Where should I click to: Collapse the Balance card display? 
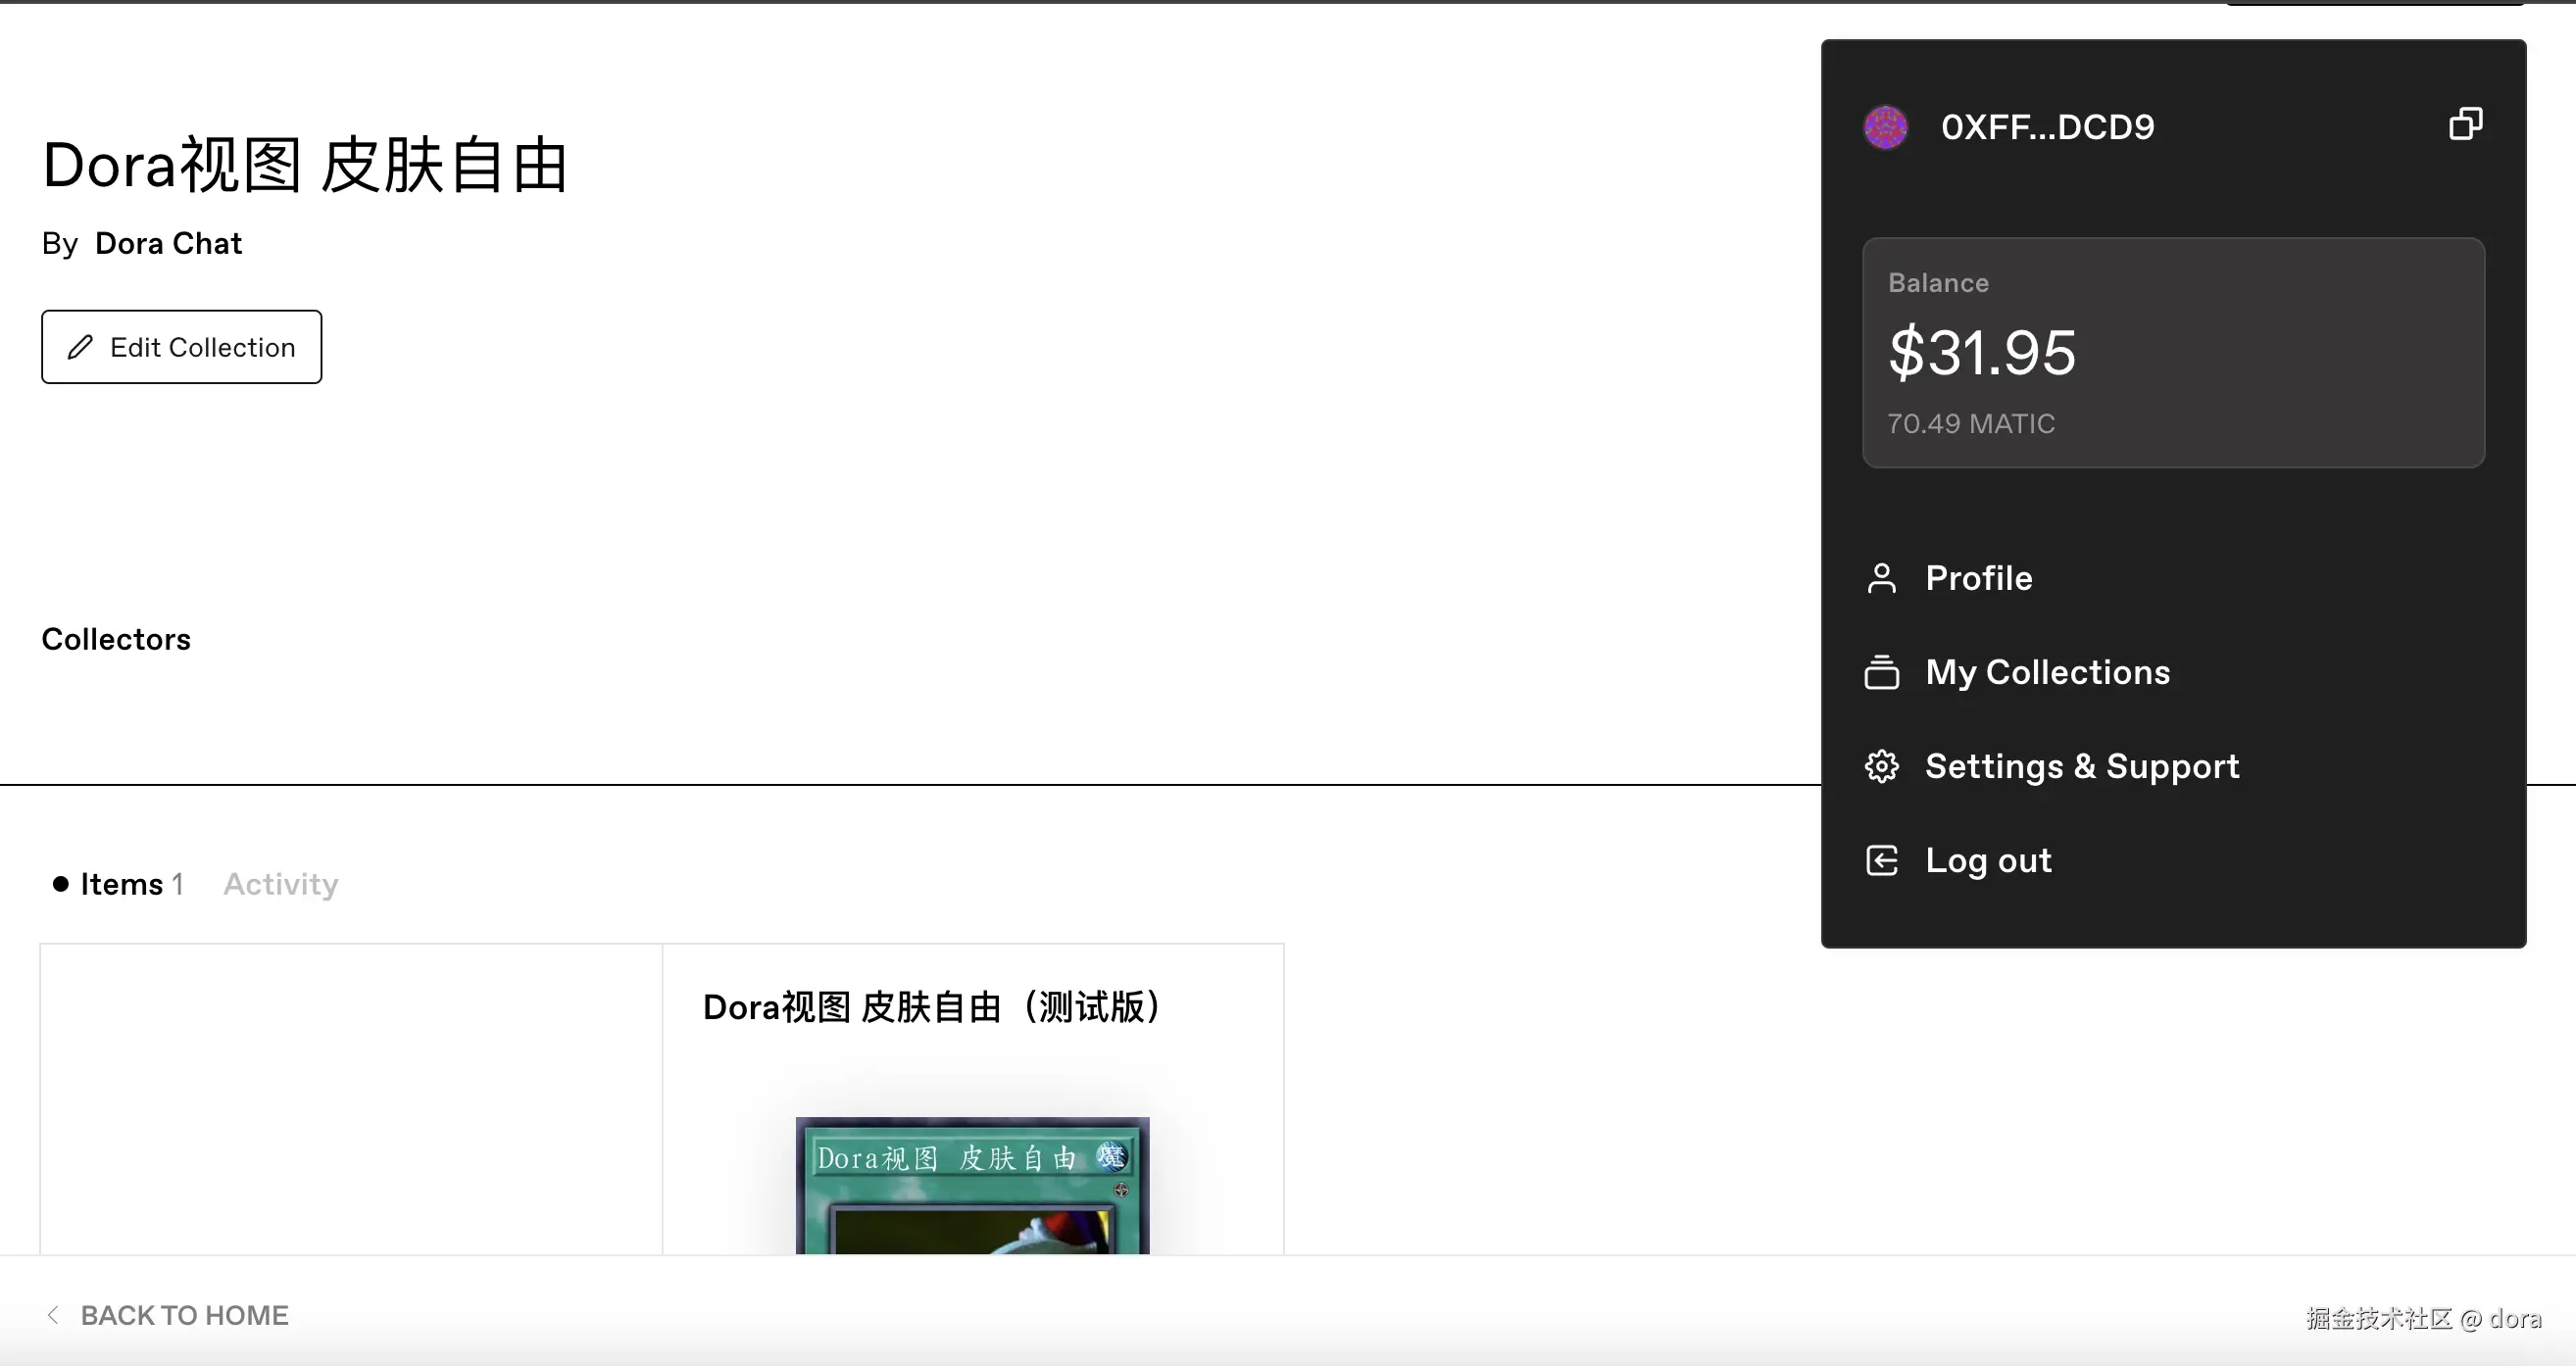tap(2172, 352)
